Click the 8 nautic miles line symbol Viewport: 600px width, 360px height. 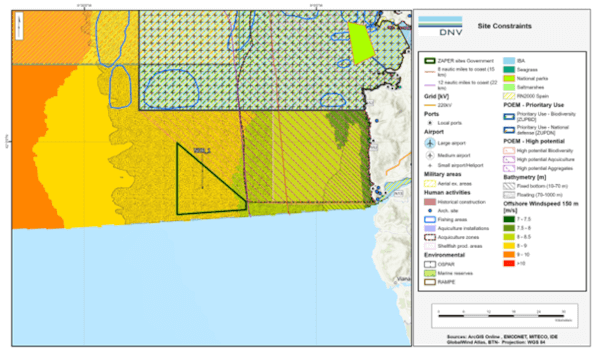click(430, 72)
